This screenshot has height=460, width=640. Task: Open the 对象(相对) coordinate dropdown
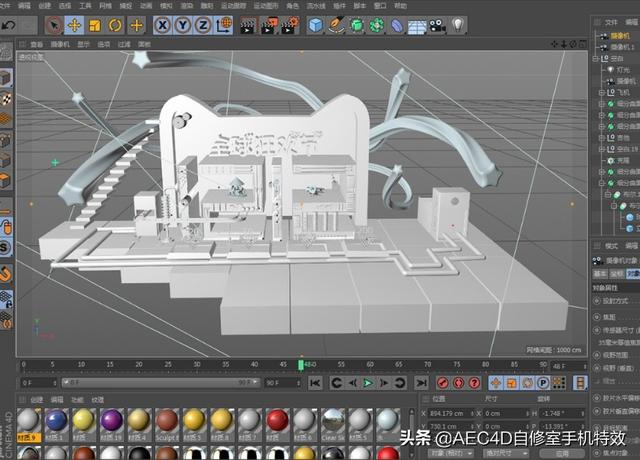451,453
